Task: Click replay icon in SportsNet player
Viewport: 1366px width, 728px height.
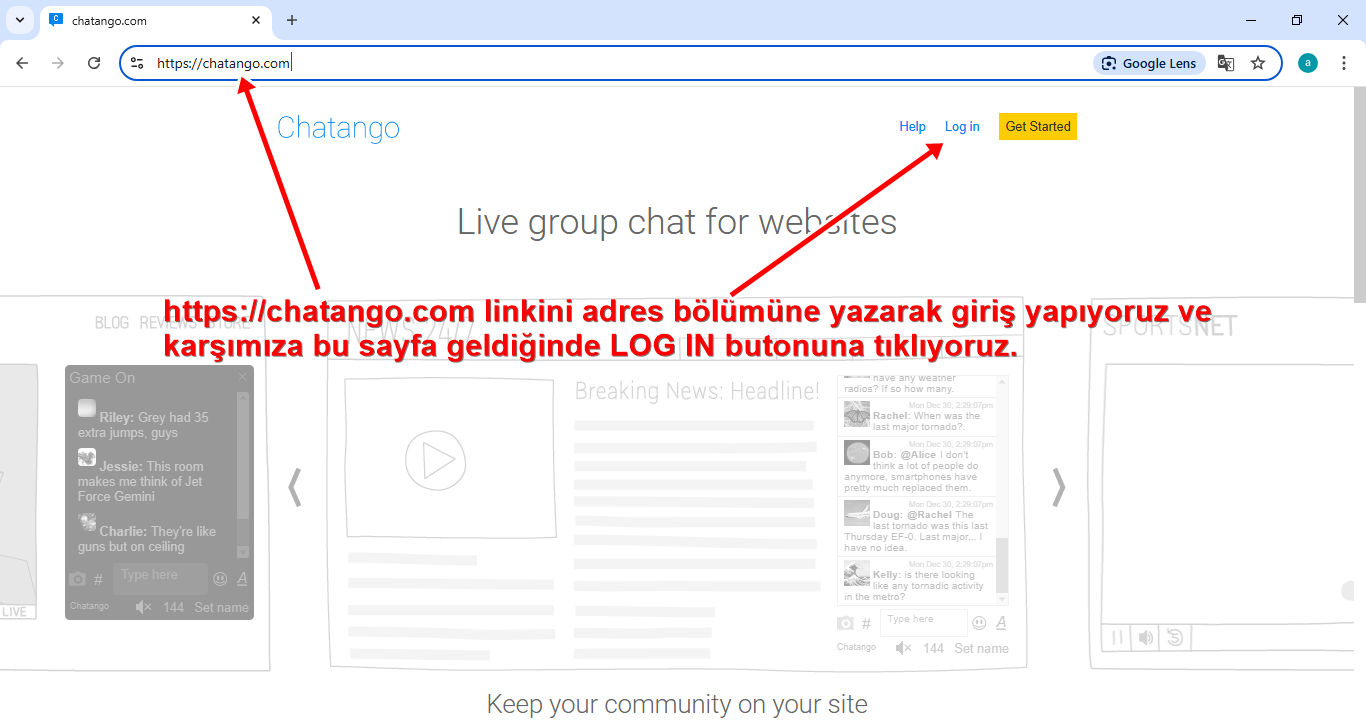Action: pyautogui.click(x=1176, y=637)
